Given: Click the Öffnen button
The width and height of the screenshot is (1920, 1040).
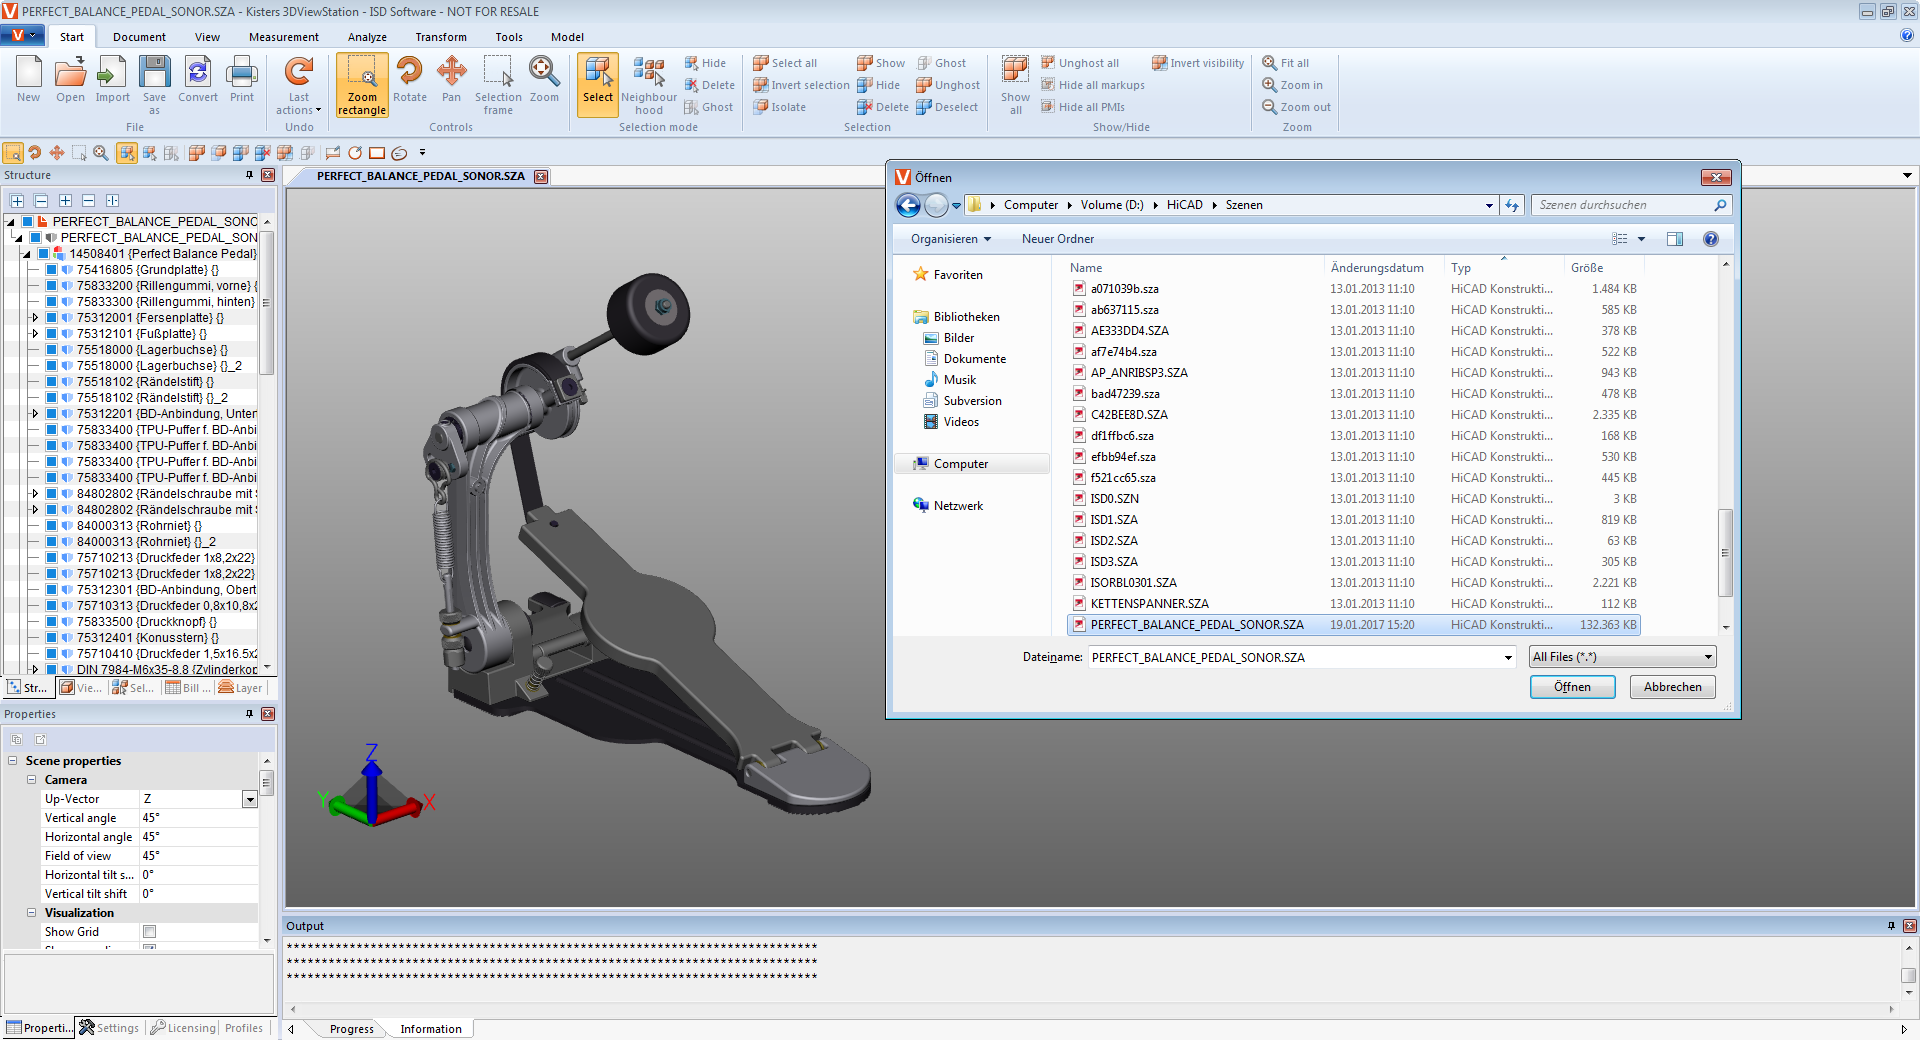Looking at the screenshot, I should click(1572, 687).
